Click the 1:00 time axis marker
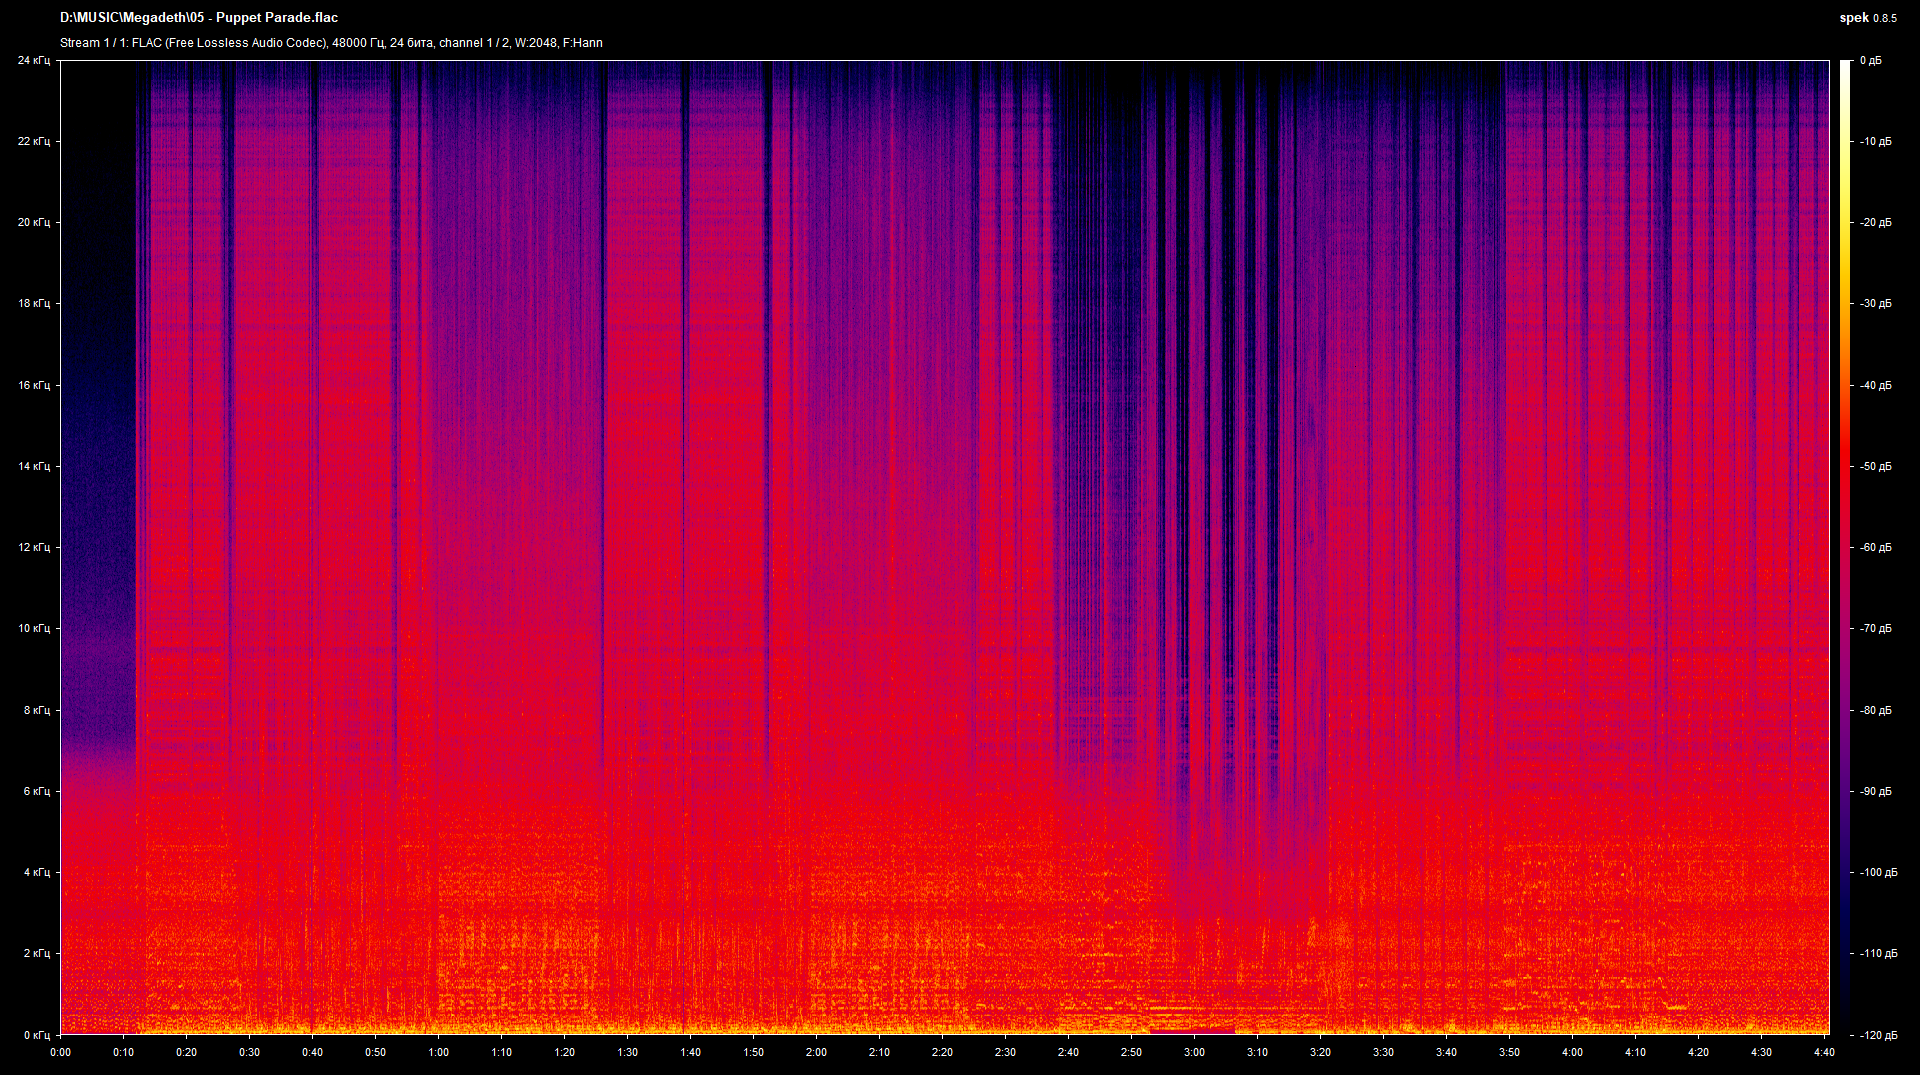 [439, 1052]
